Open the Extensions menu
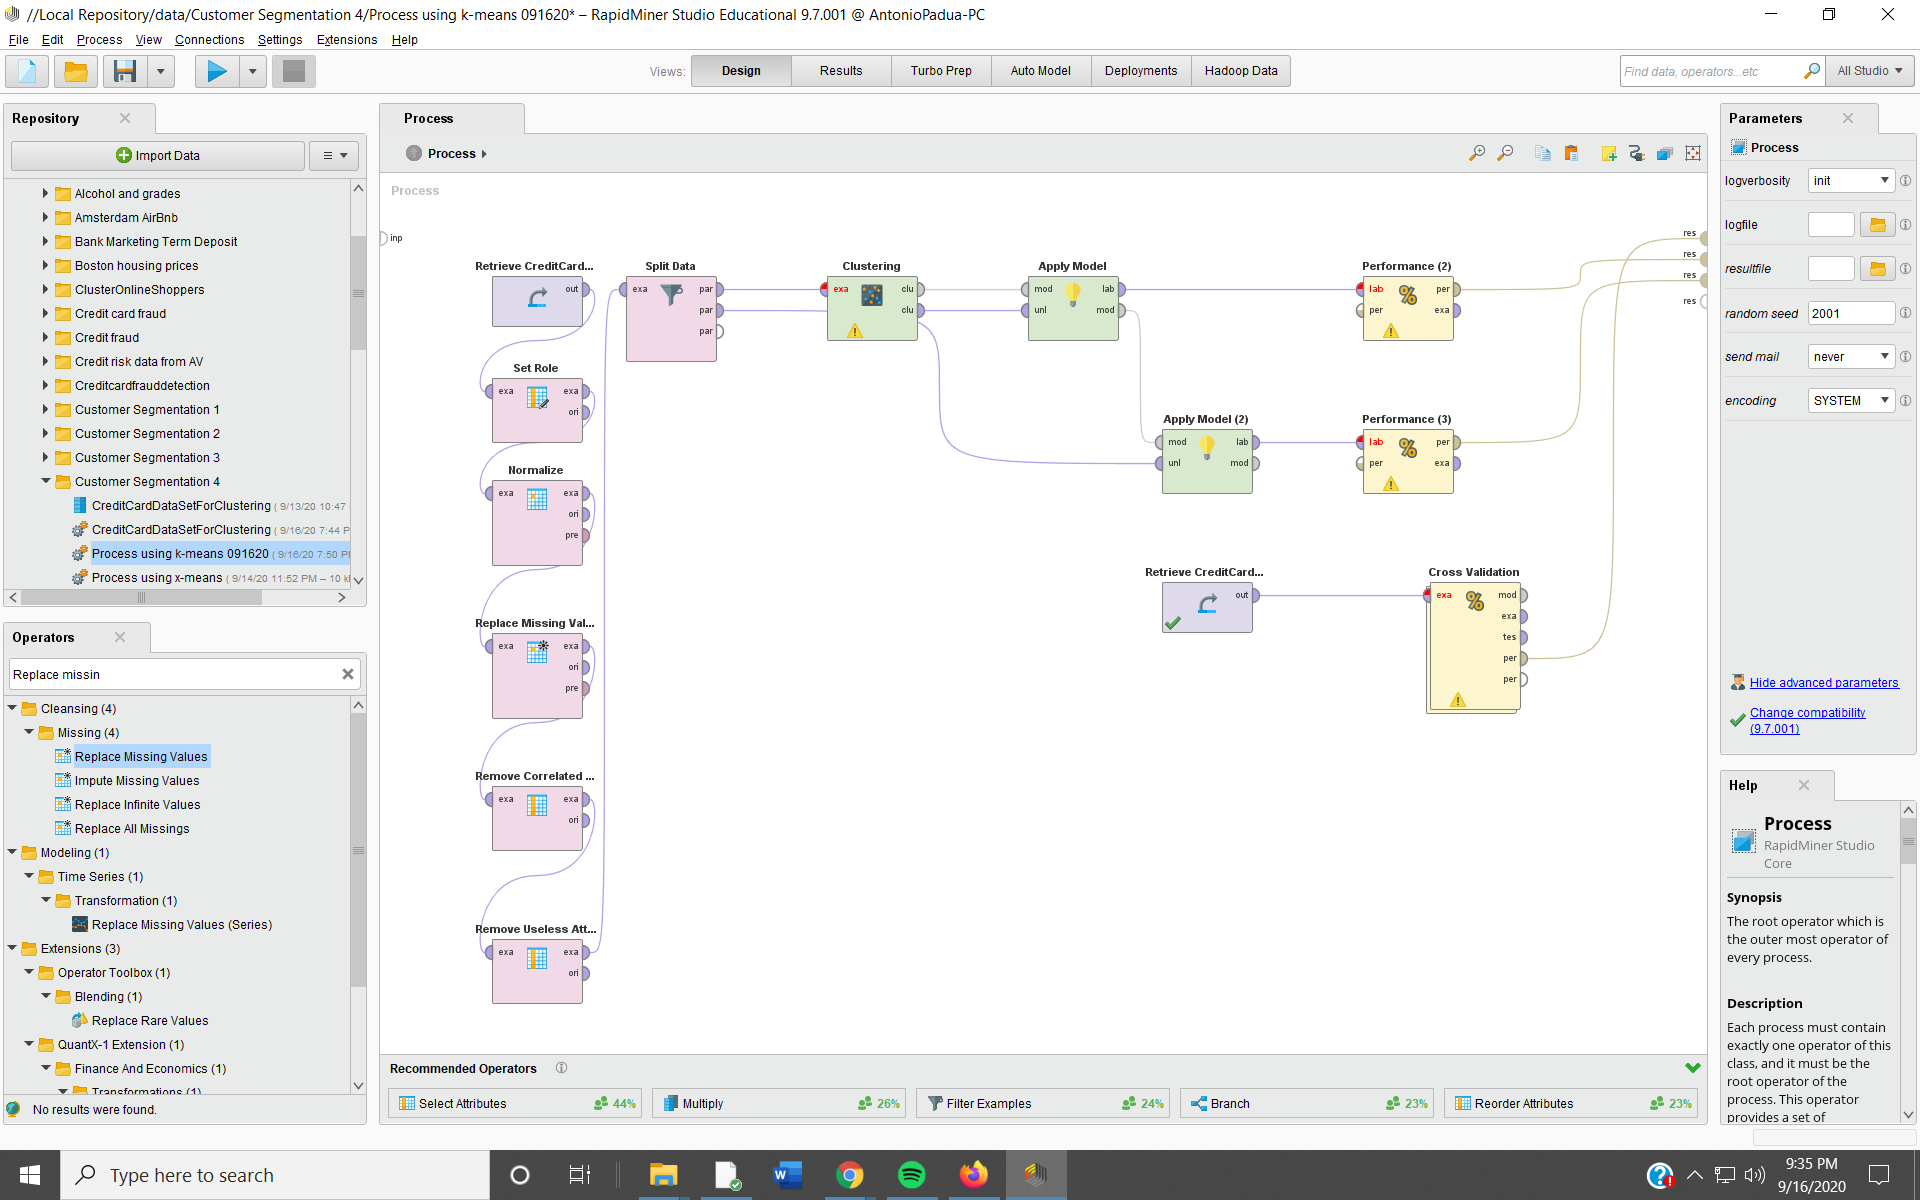Screen dimensions: 1920x1200 pos(346,39)
